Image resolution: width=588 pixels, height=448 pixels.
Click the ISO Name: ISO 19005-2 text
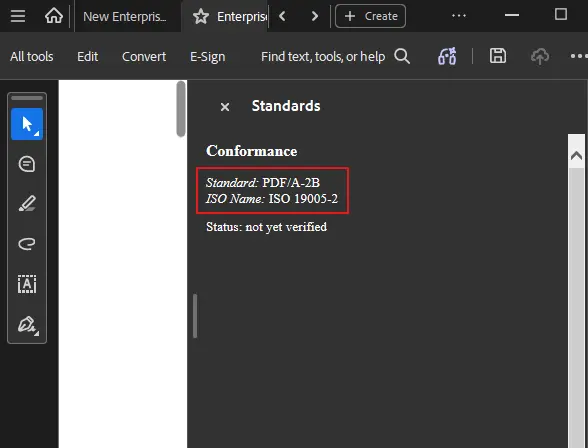tap(272, 198)
